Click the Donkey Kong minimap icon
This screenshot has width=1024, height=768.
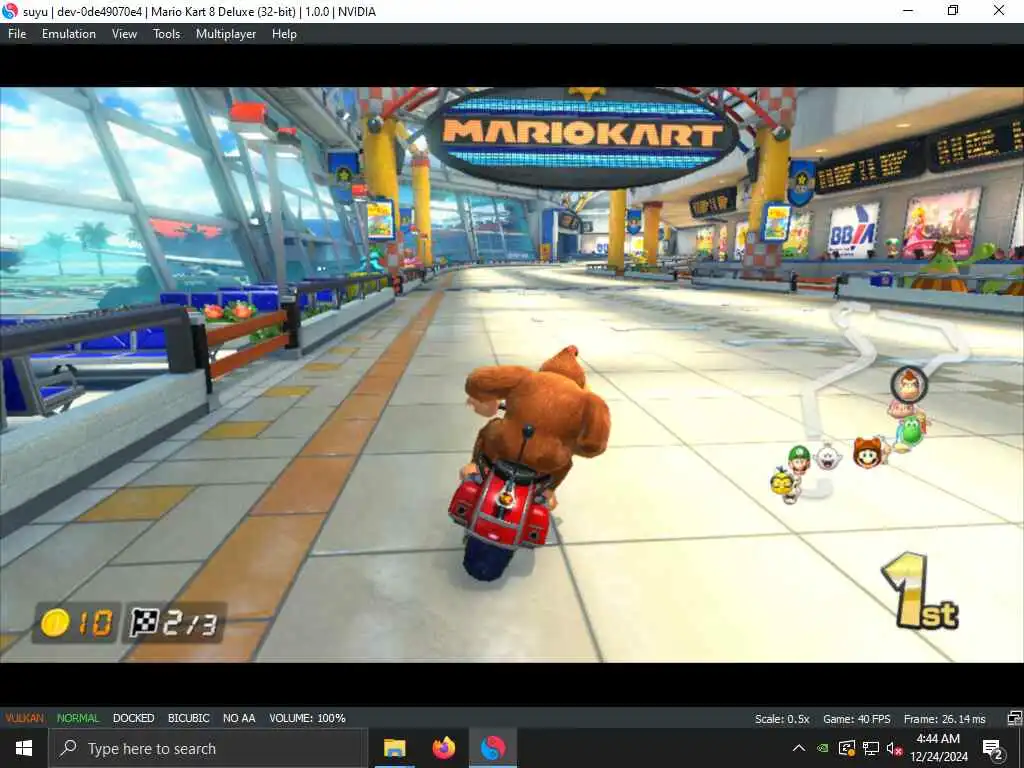tap(909, 385)
